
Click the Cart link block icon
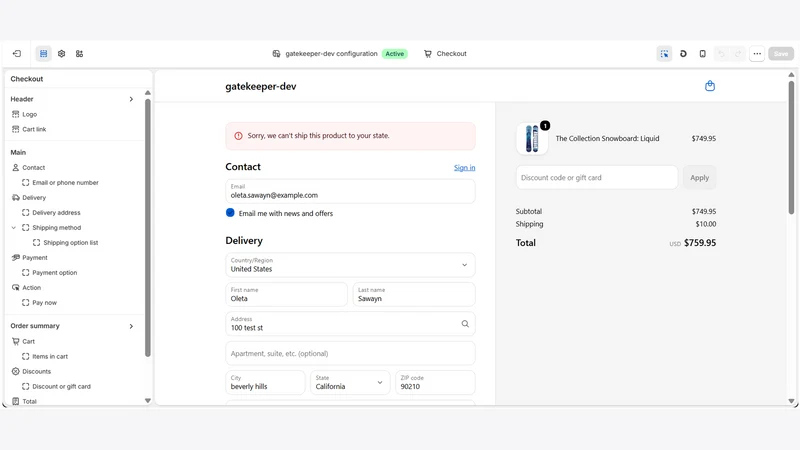(15, 129)
